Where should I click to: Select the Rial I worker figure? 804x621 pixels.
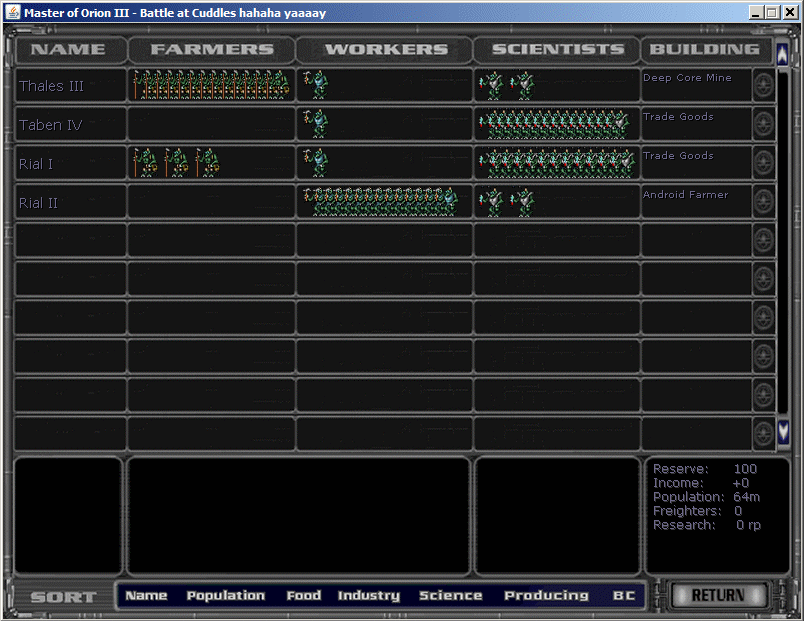(316, 163)
